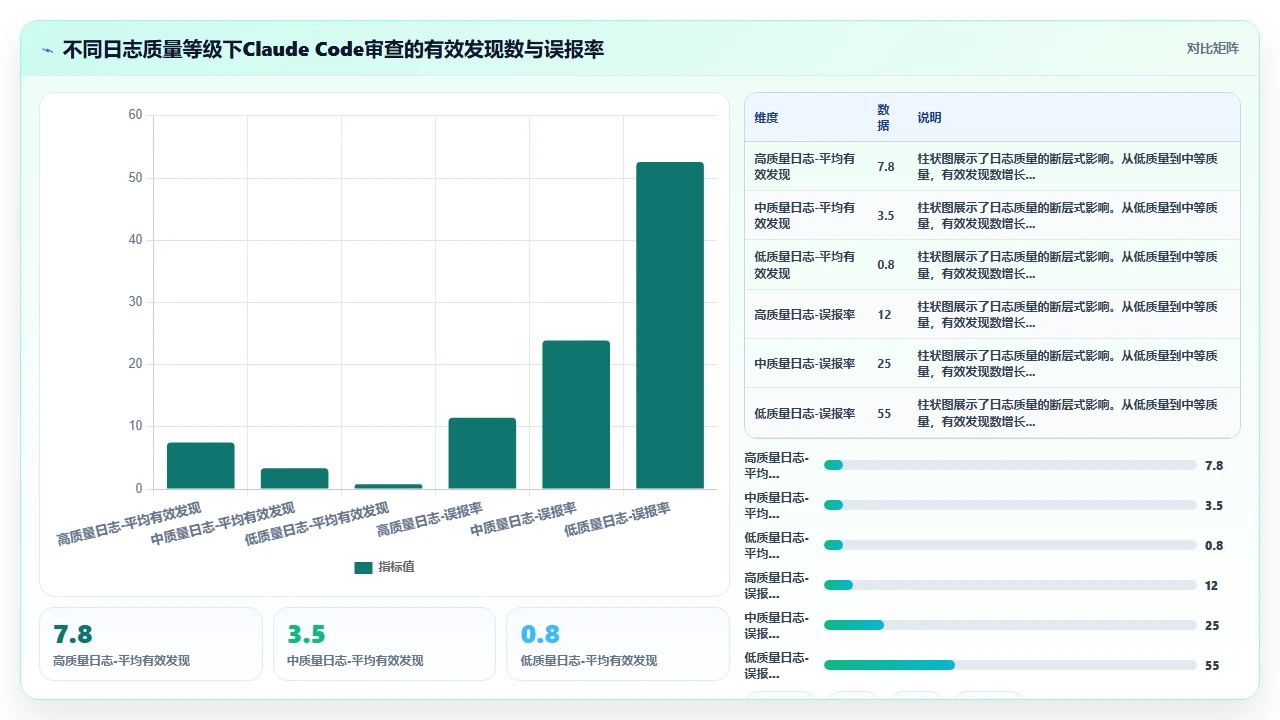Click the value 7.8 in the table
This screenshot has width=1280, height=720.
click(886, 167)
